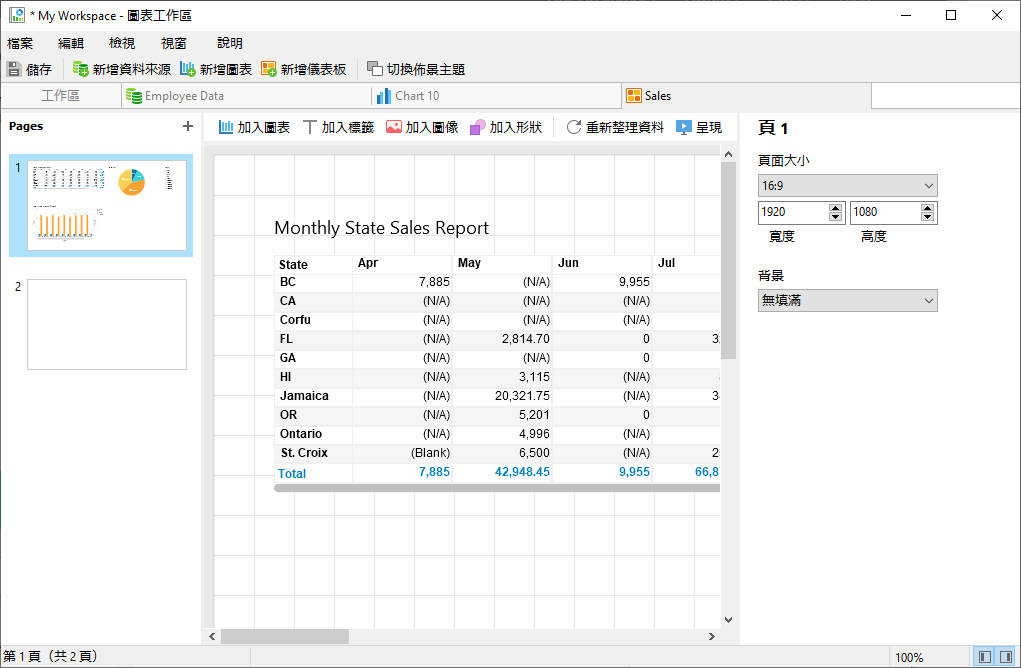The width and height of the screenshot is (1021, 668).
Task: Click 新增圖表 in the main toolbar
Action: 188,69
